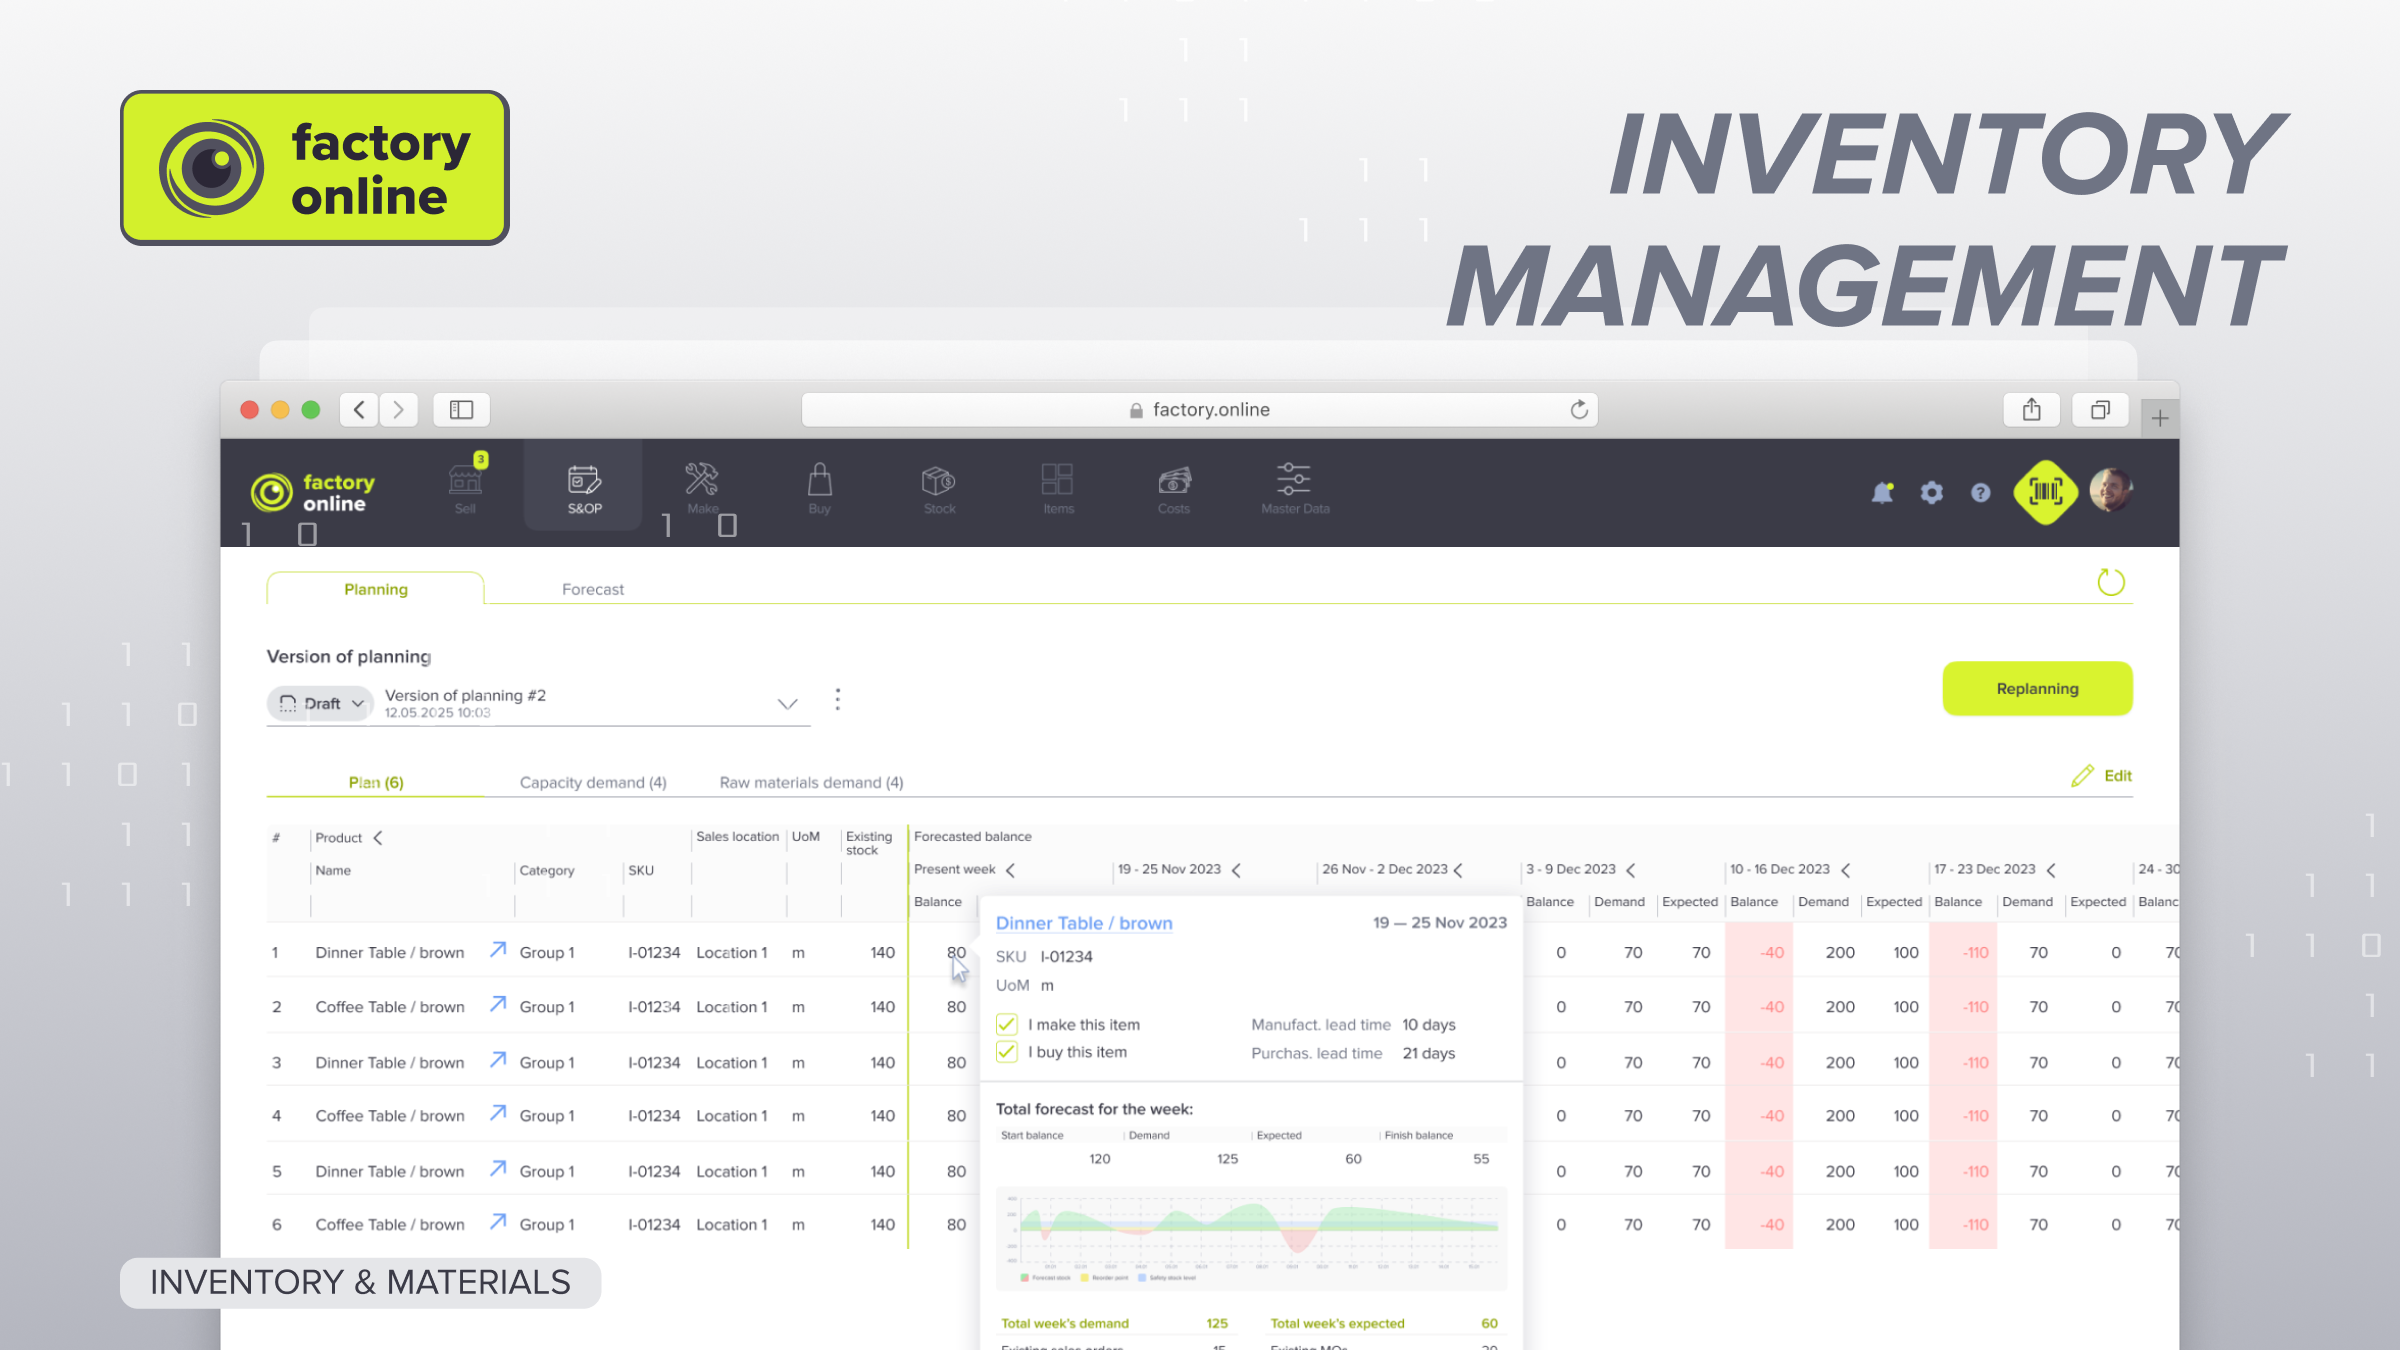Open settings gear in app header
2400x1350 pixels.
coord(1932,493)
